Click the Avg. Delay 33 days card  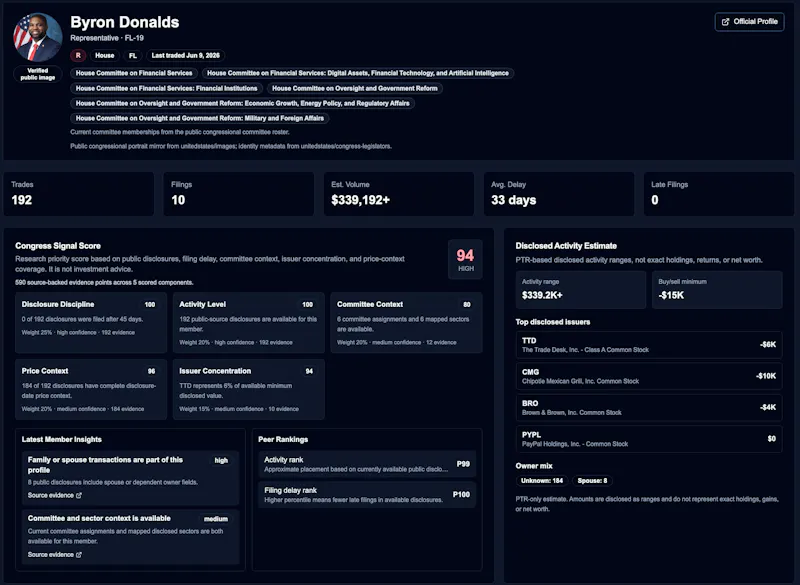click(x=559, y=194)
